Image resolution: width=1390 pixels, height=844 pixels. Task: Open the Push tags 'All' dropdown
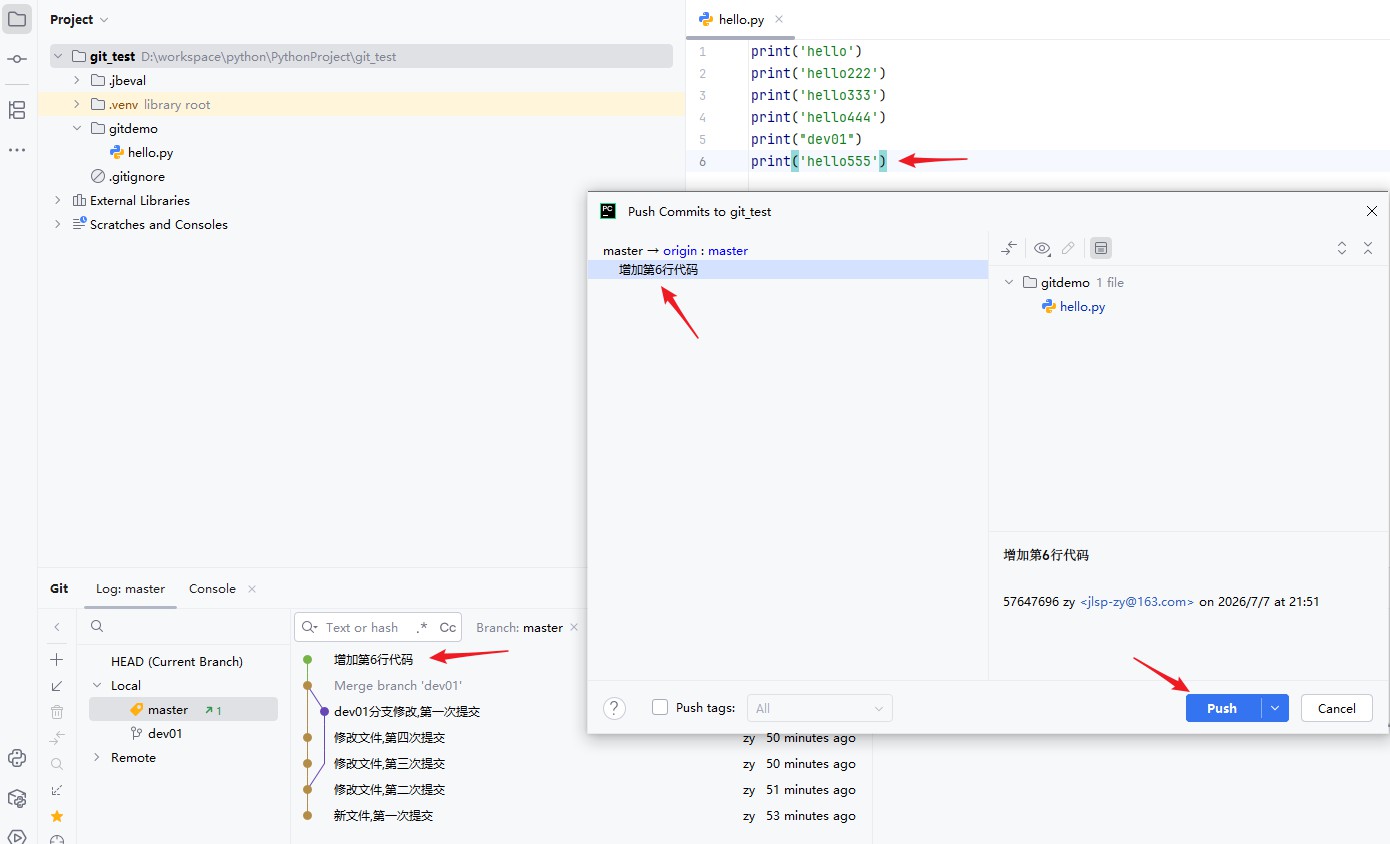(x=819, y=708)
